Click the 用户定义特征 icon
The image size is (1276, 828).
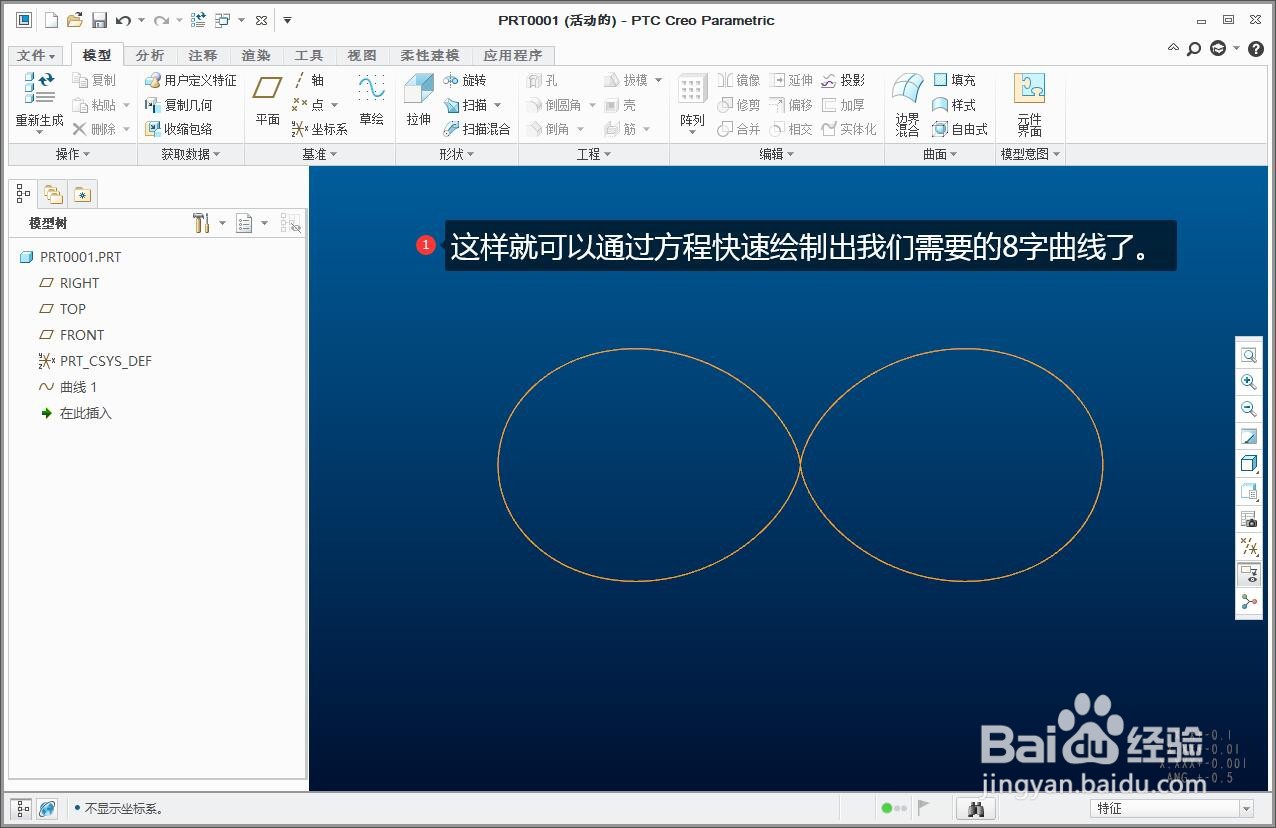click(191, 80)
